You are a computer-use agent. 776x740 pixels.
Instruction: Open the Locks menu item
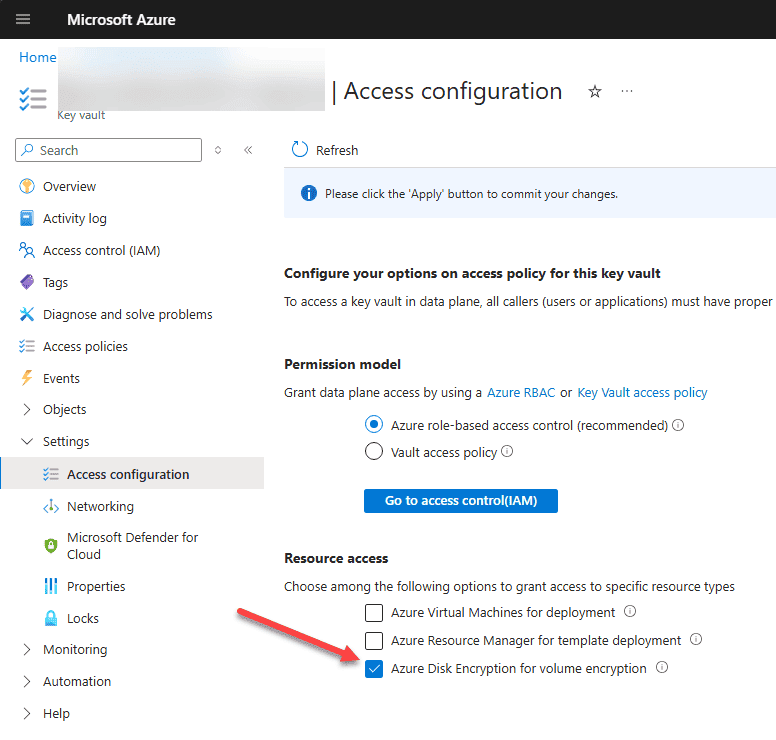point(83,618)
